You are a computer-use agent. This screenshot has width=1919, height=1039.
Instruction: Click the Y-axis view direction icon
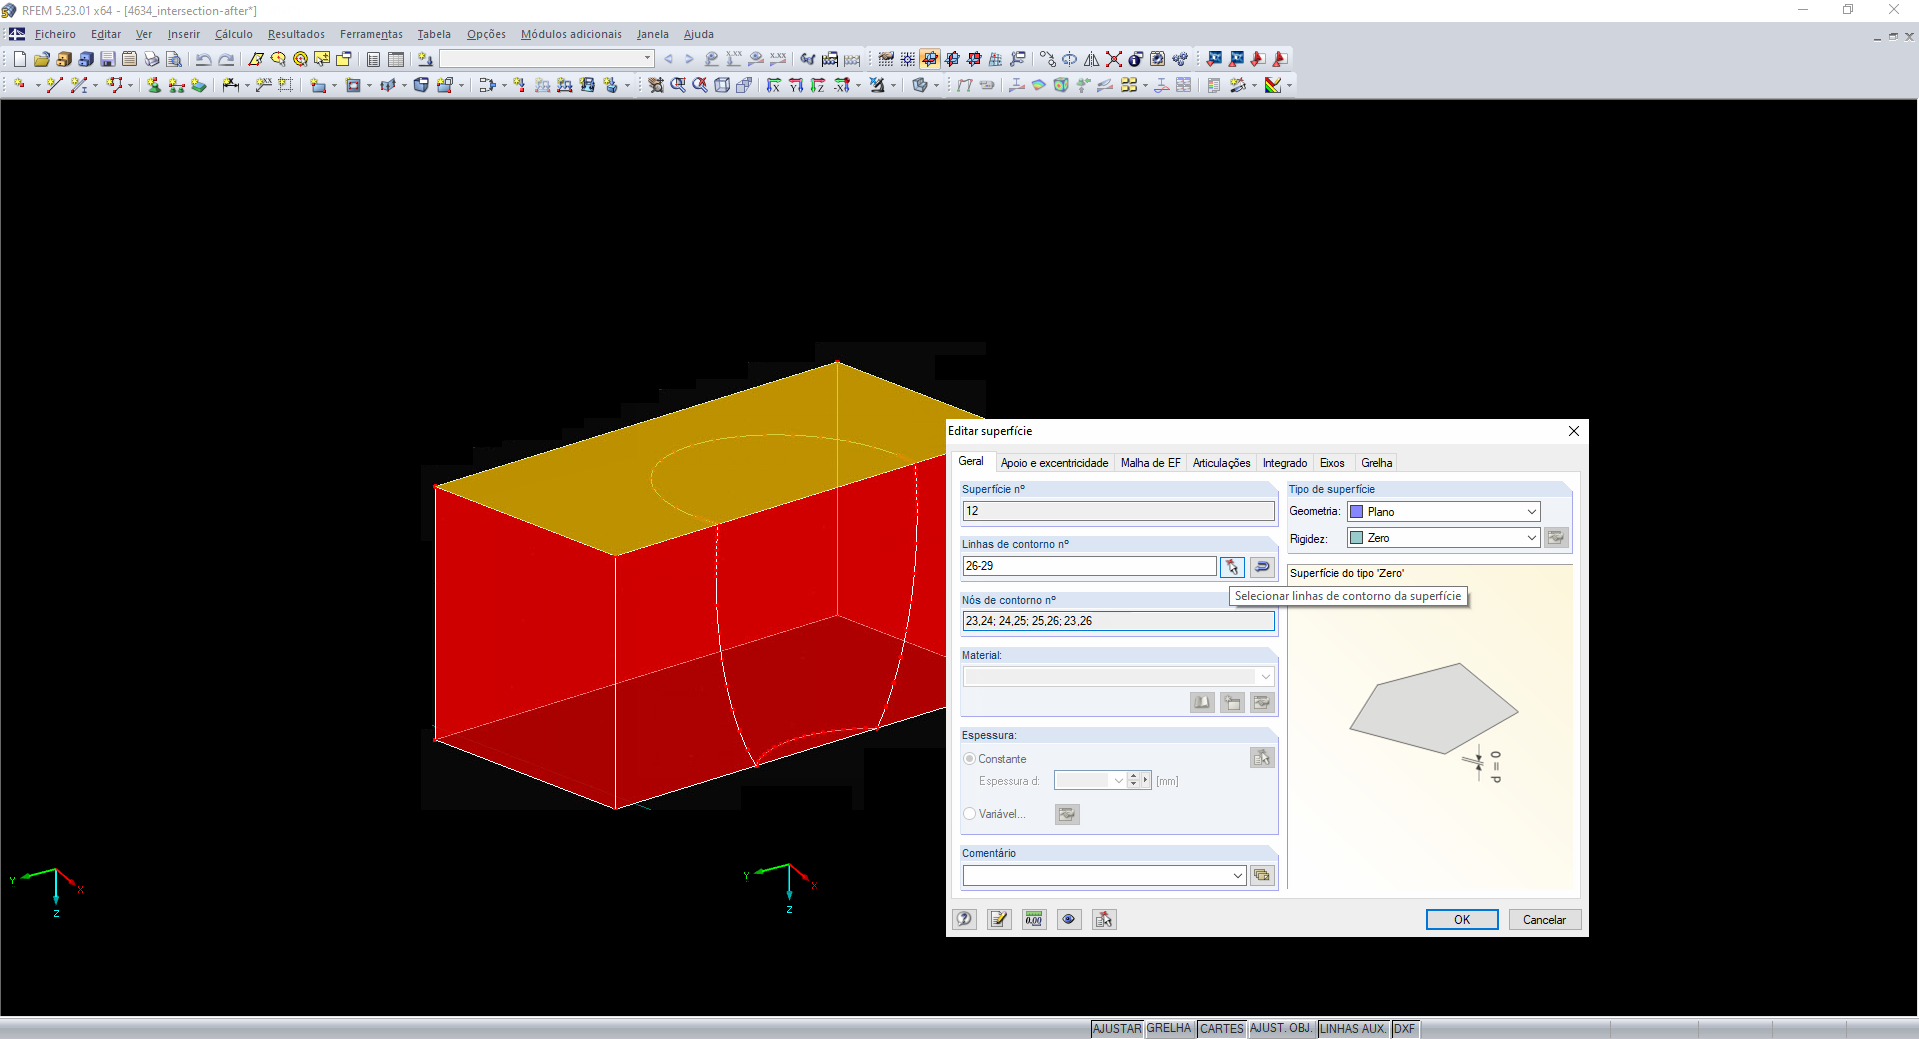tap(795, 85)
